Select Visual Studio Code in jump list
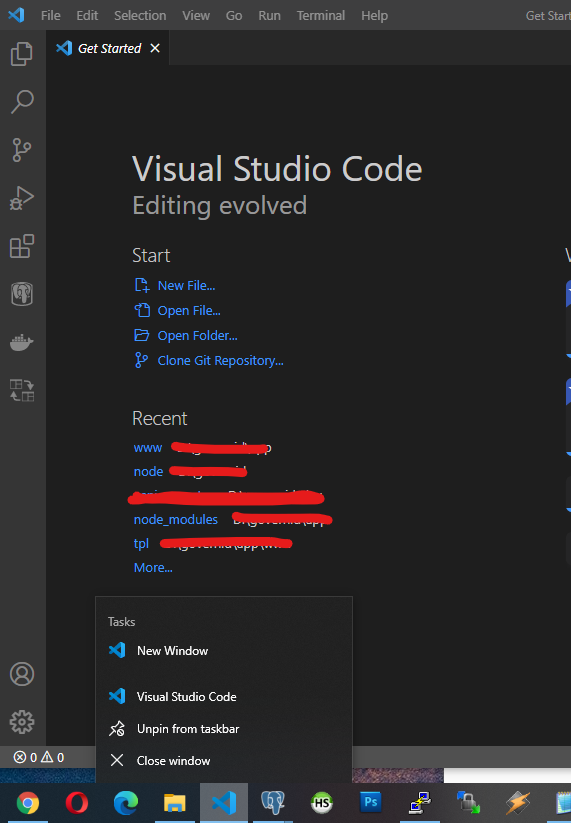571x823 pixels. coord(224,697)
